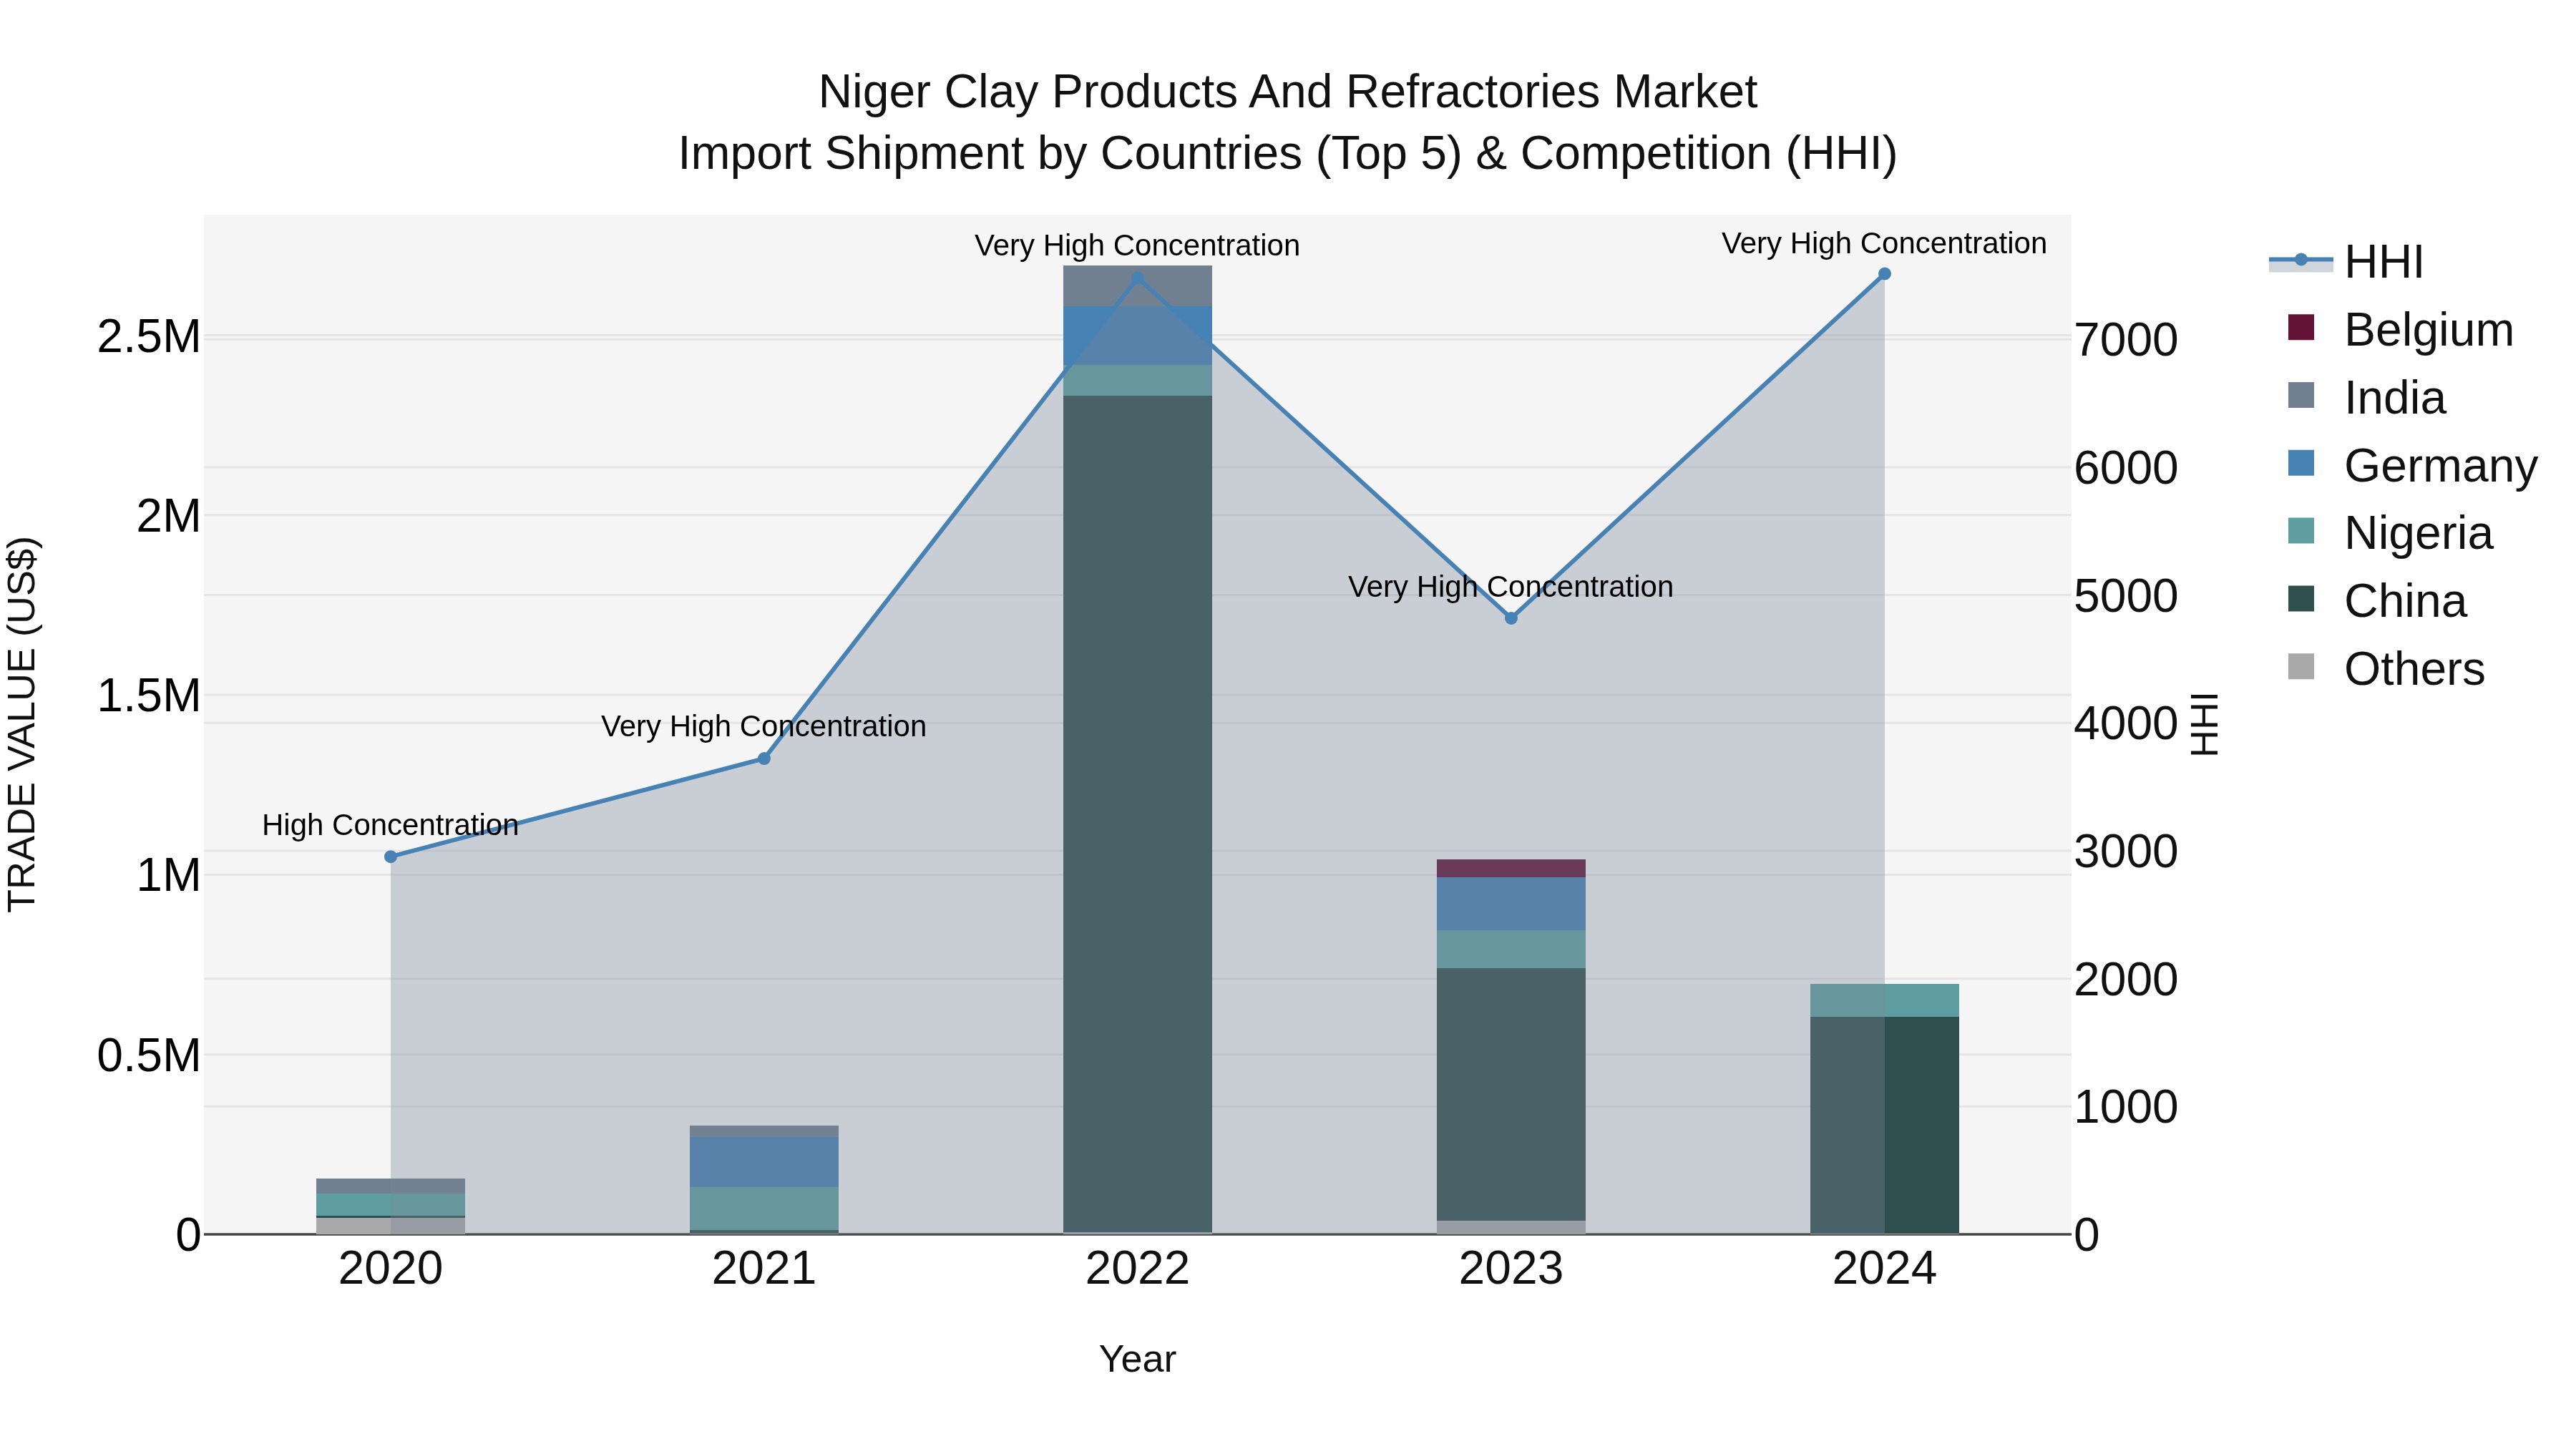
Task: Click the Germany segment of the 2022 bar
Action: [x=1137, y=336]
